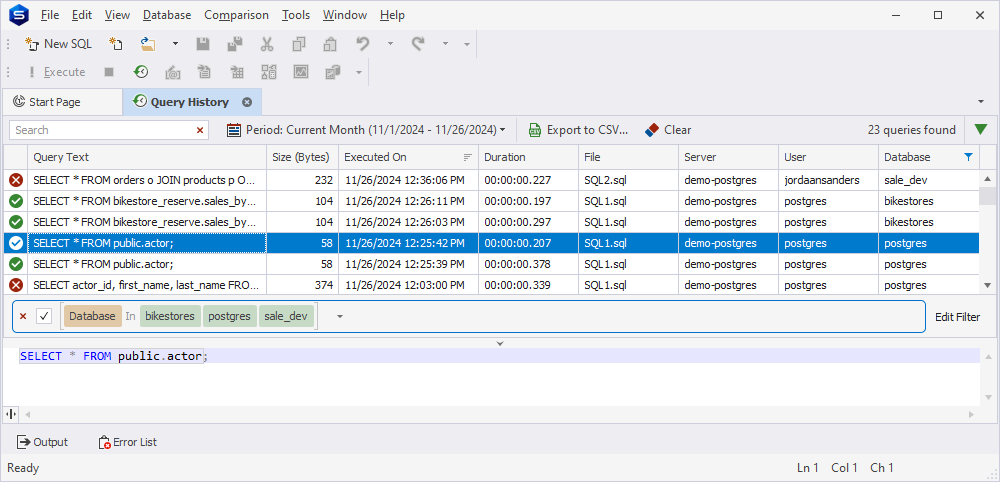Click the Copy icon in toolbar

298,44
